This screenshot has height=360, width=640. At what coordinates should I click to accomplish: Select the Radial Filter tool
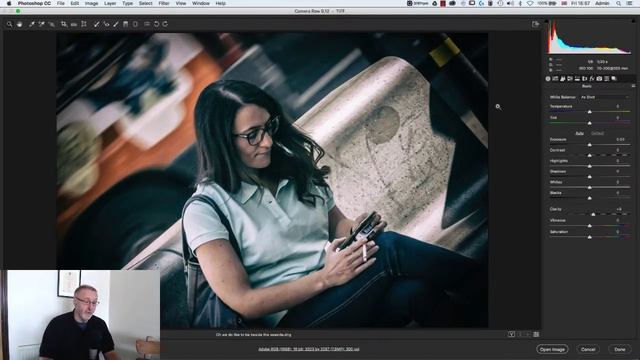(x=136, y=24)
